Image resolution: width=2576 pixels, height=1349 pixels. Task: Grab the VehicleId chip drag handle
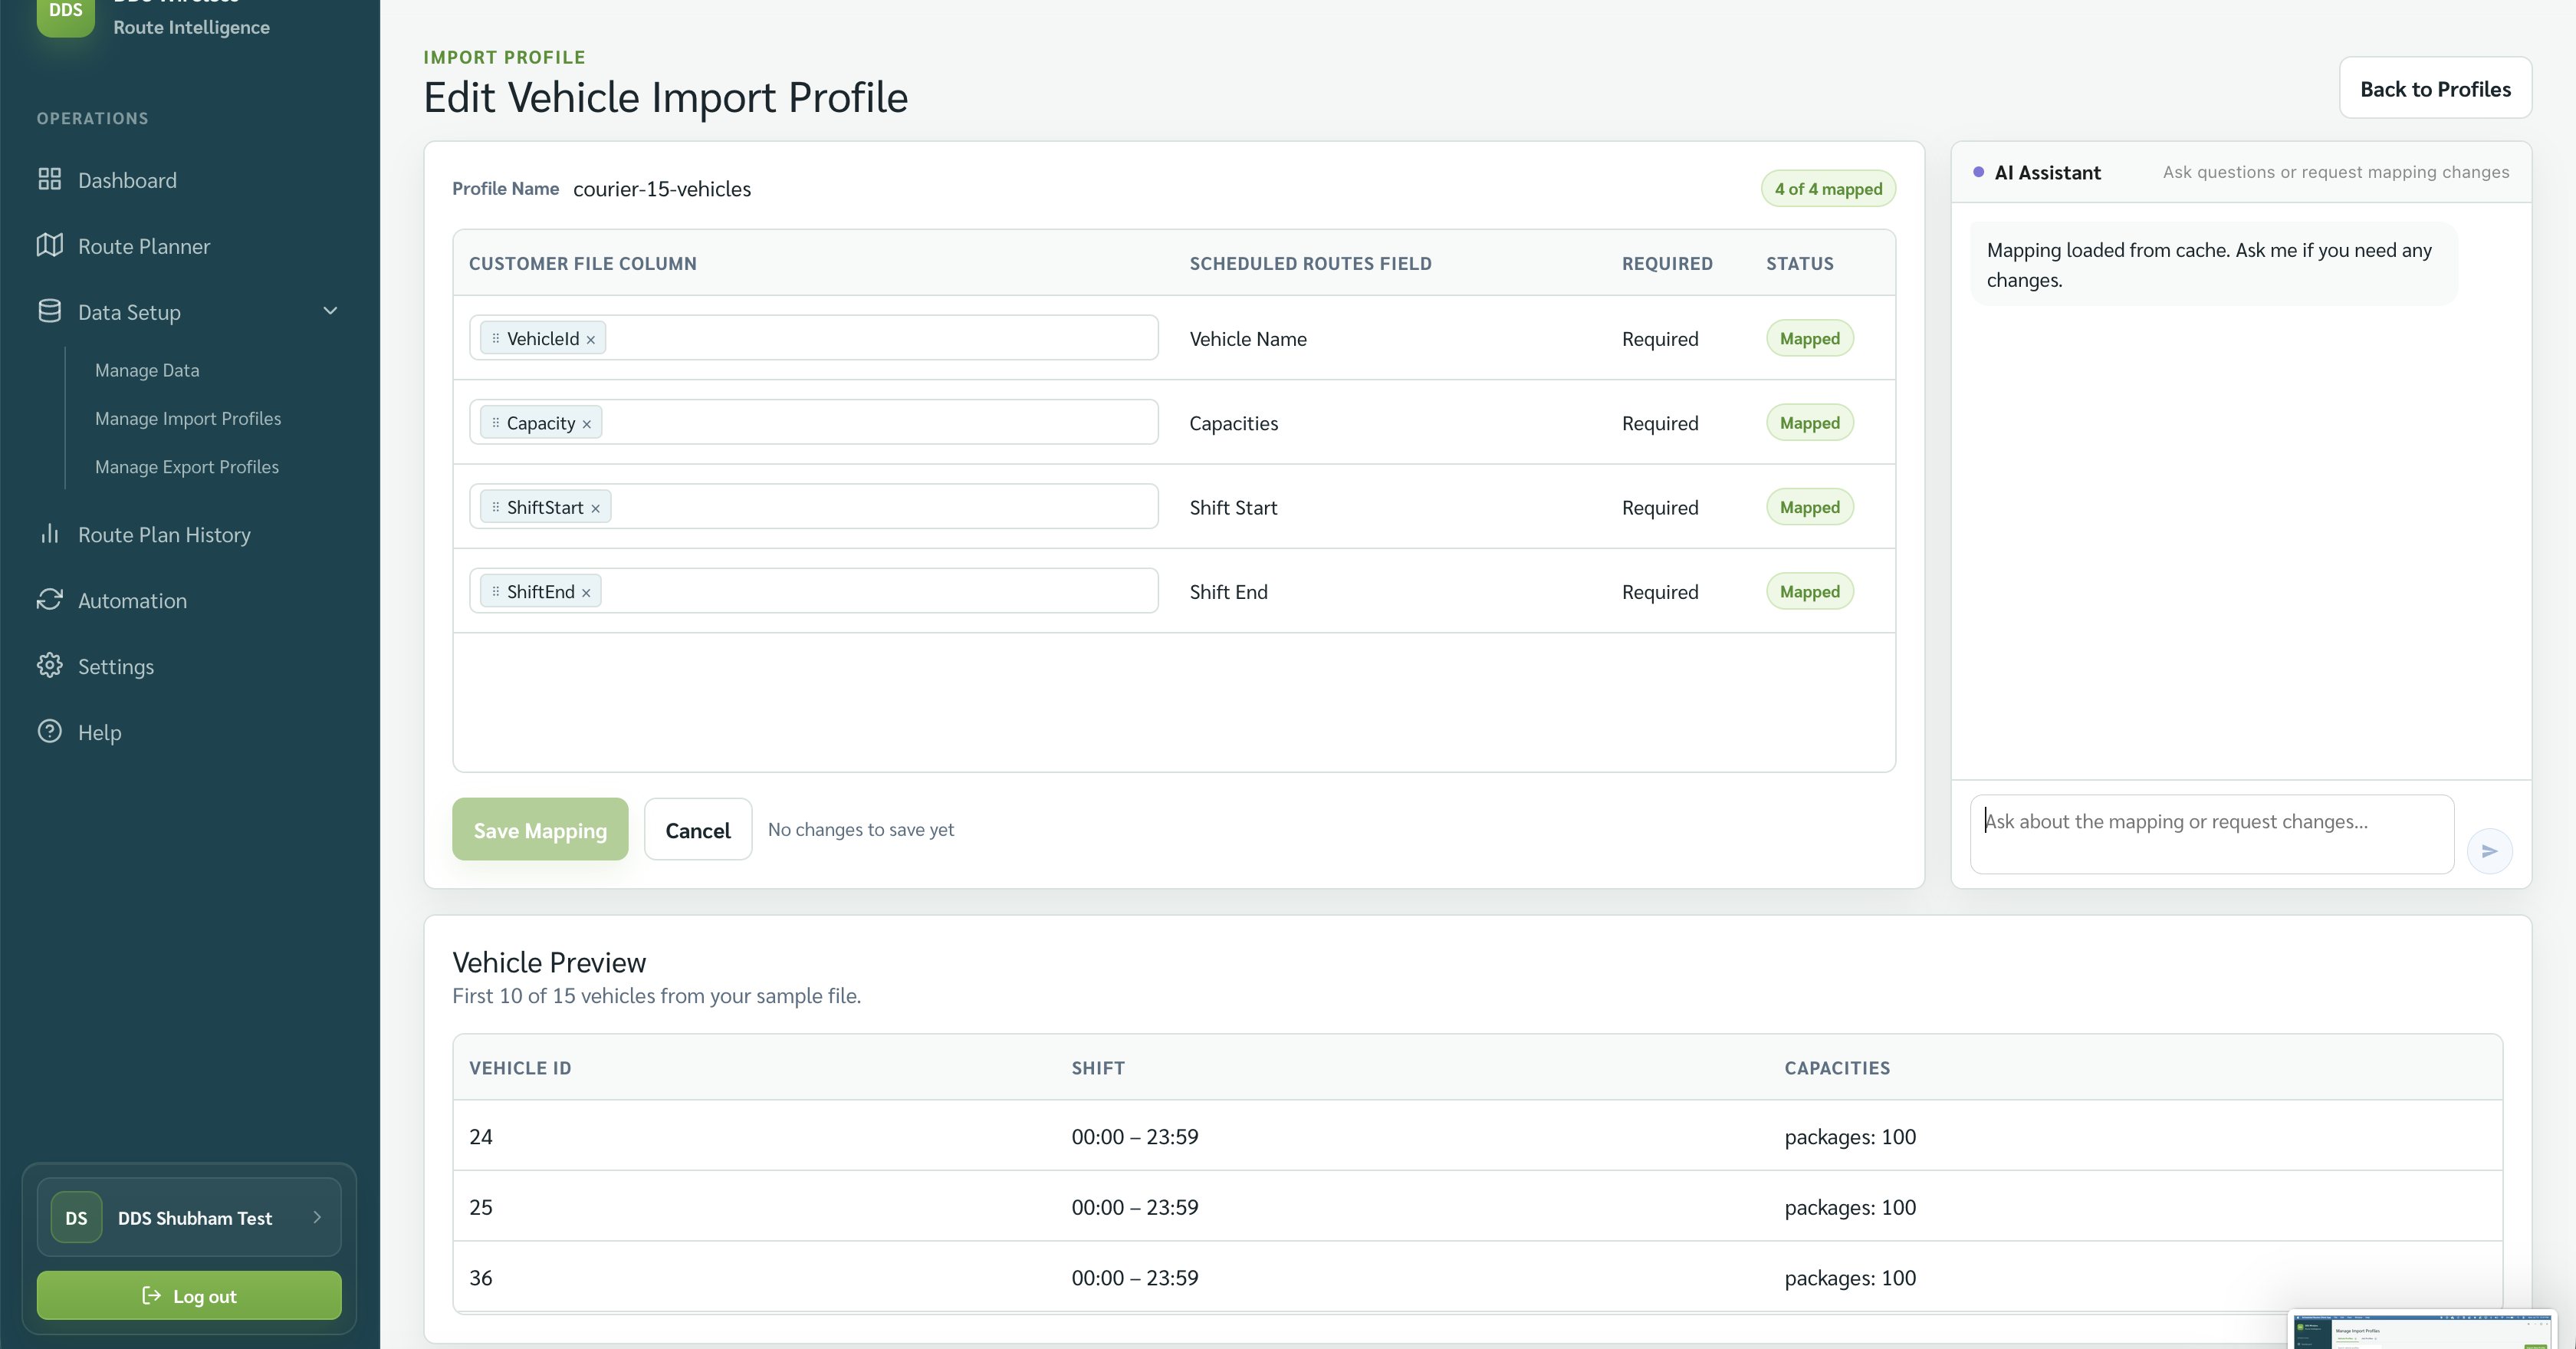[495, 339]
